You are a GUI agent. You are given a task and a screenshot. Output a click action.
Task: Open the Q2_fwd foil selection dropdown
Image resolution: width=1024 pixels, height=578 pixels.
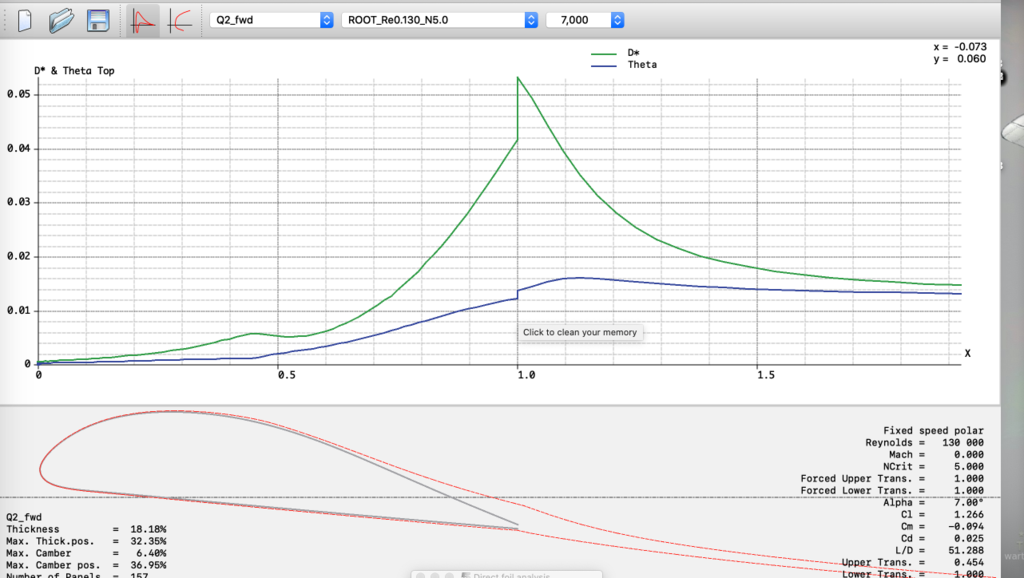pos(273,20)
